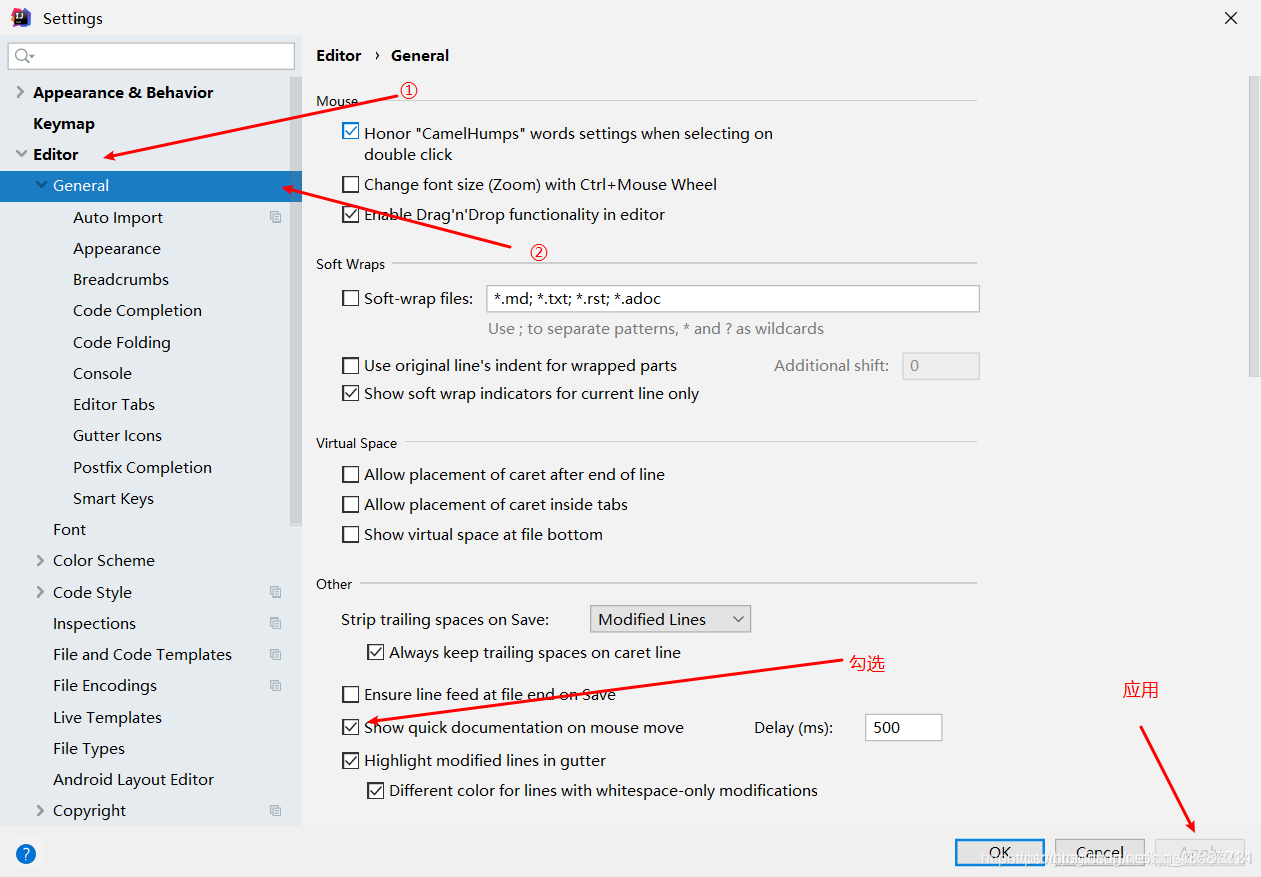
Task: Toggle Different color for whitespace-only modifications
Action: tap(375, 790)
